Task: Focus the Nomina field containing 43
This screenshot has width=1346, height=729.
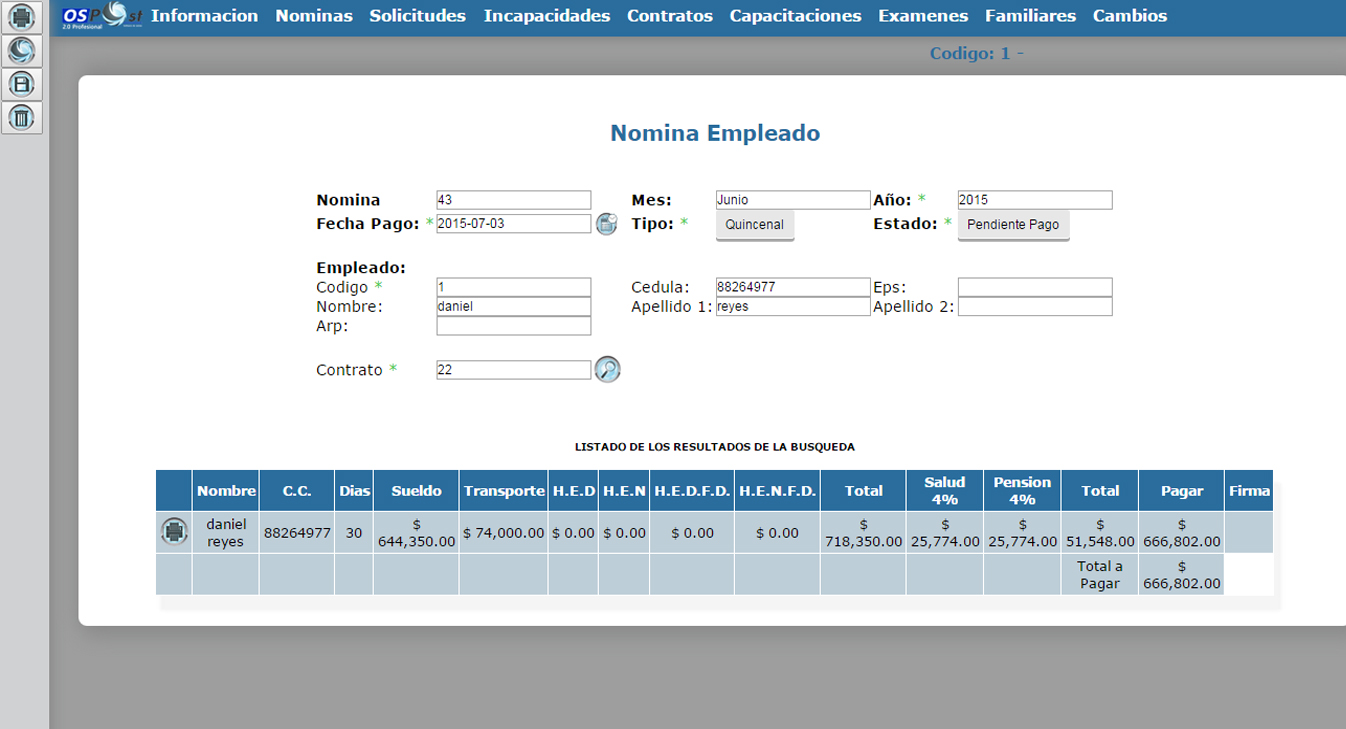Action: point(514,200)
